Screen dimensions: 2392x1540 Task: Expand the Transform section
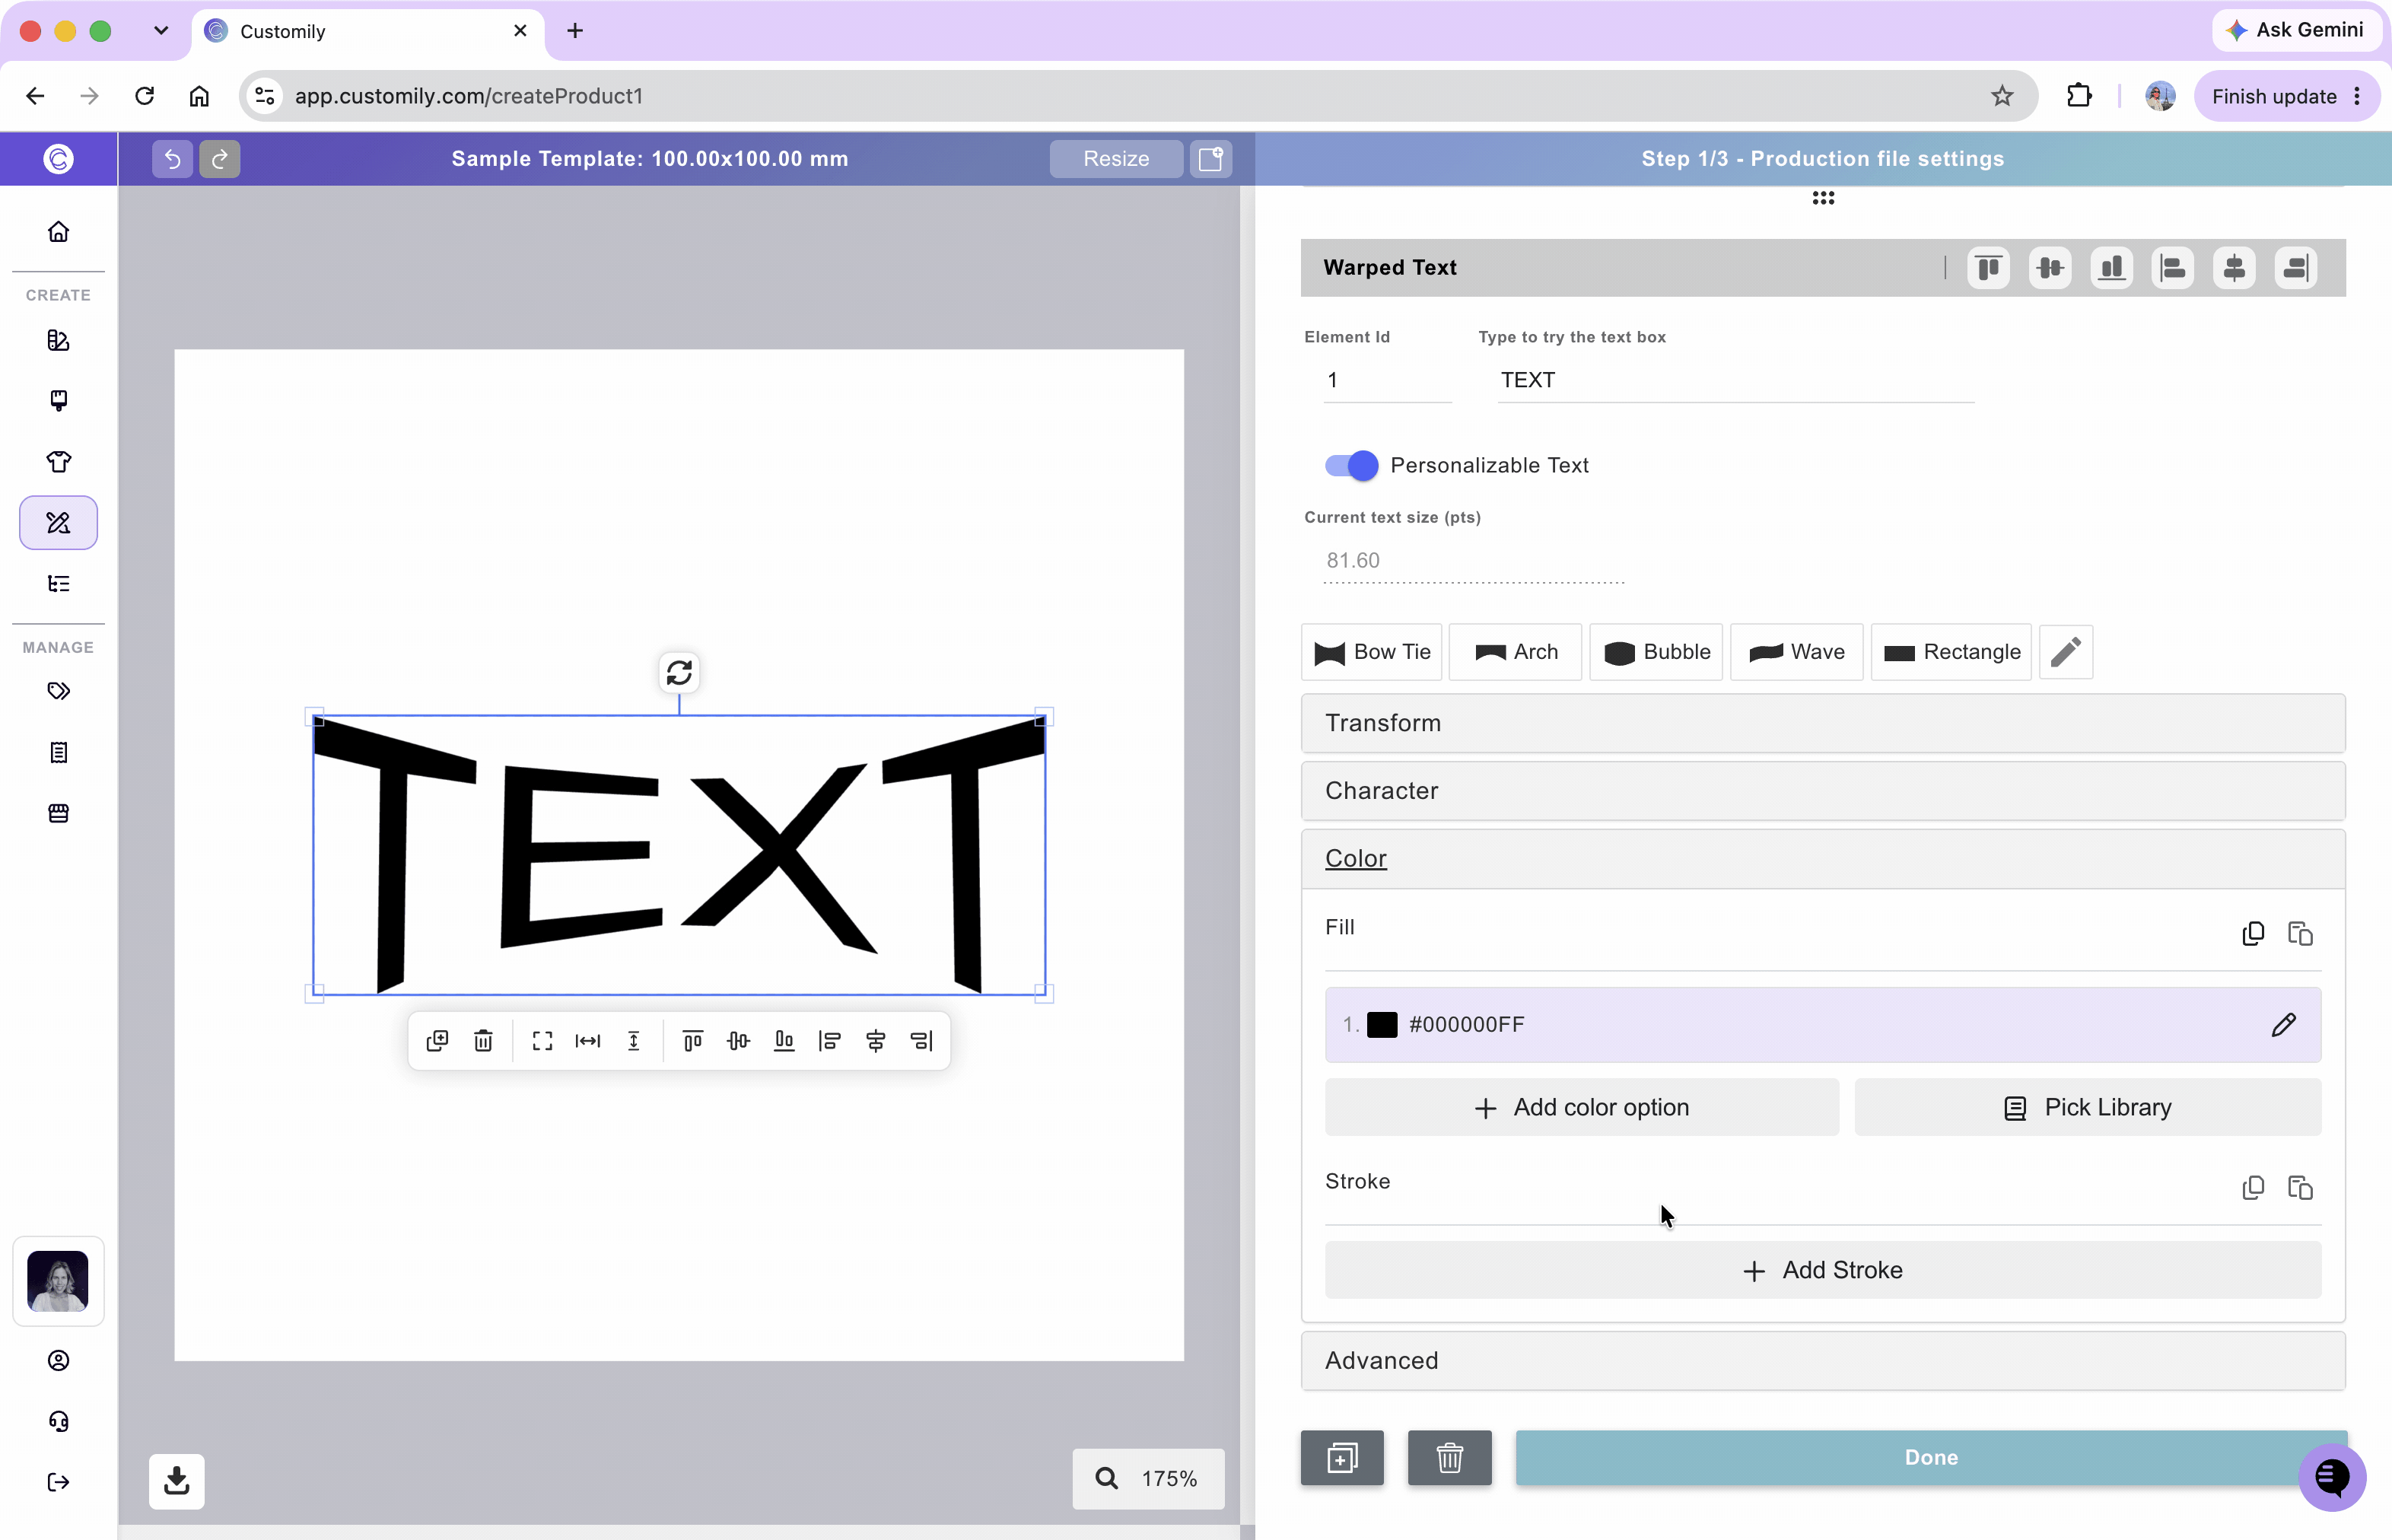(1822, 723)
